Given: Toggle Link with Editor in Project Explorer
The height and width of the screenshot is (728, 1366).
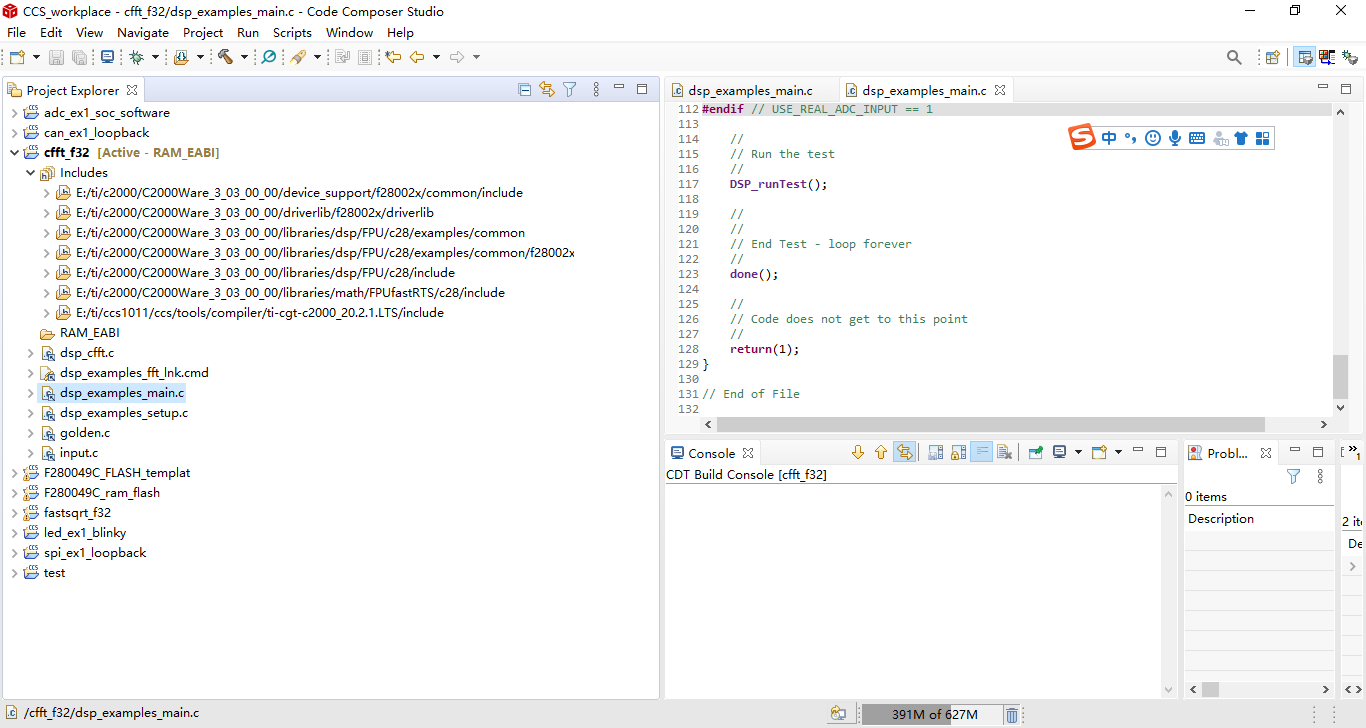Looking at the screenshot, I should click(547, 90).
